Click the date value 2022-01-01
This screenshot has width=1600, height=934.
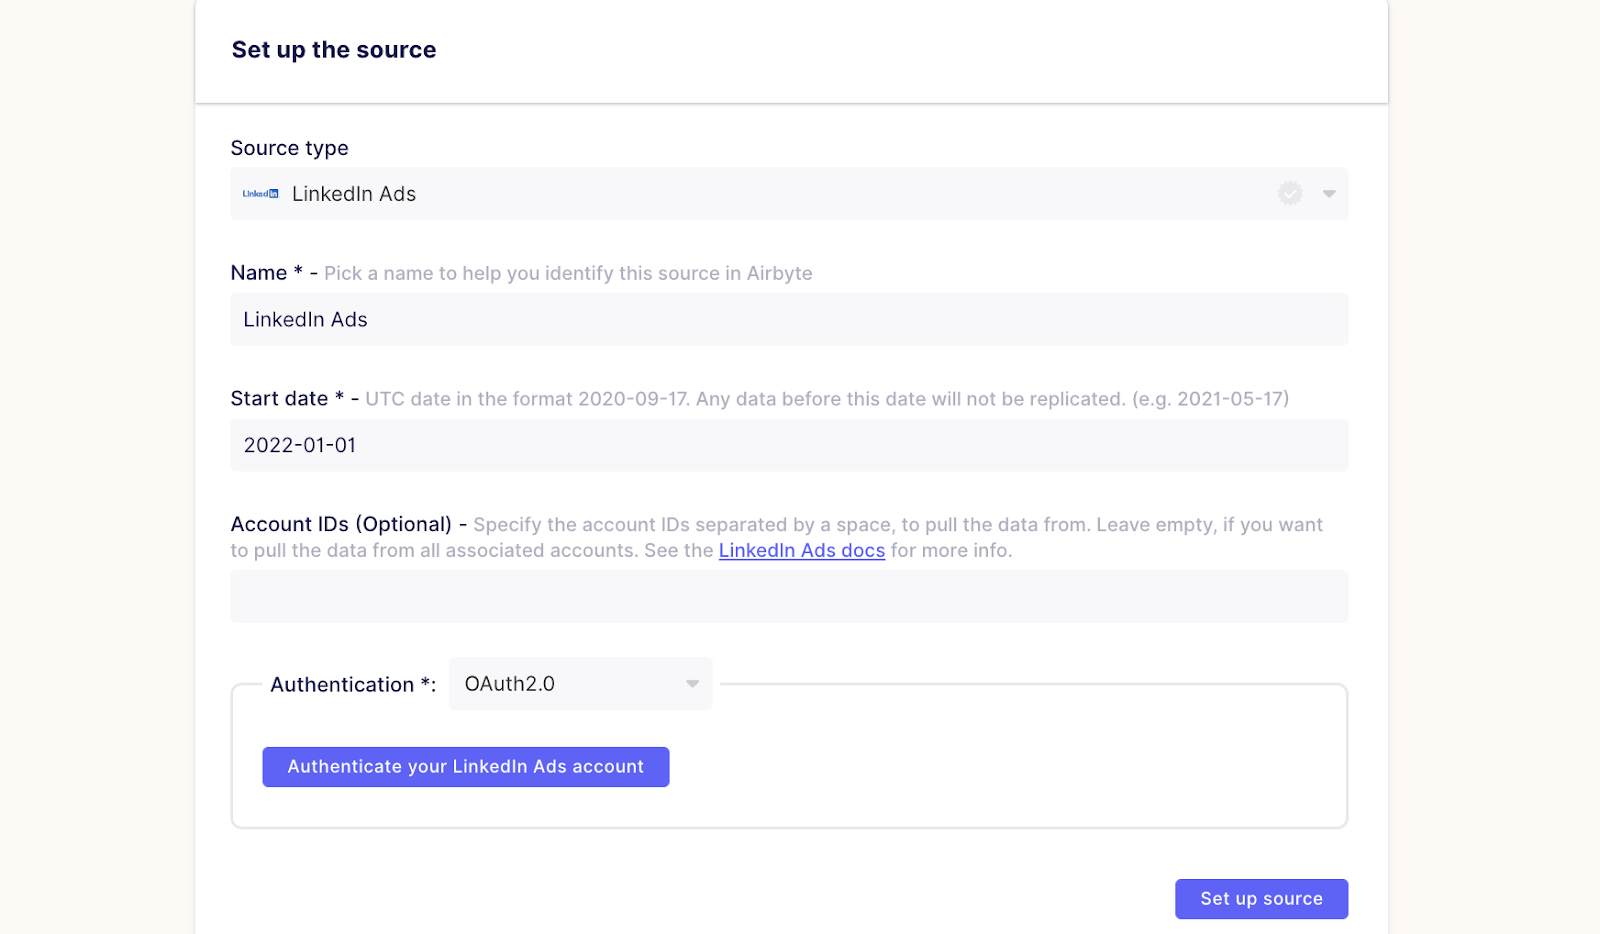[x=300, y=444]
